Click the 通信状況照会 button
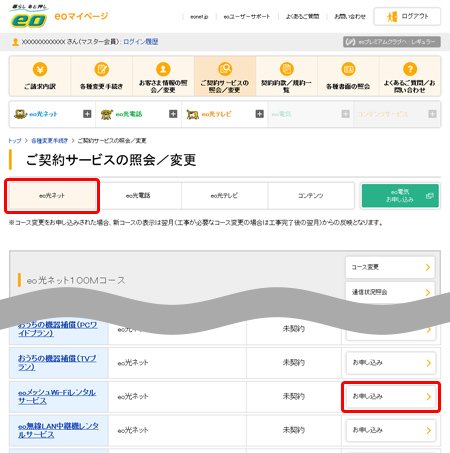The image size is (450, 453). coord(390,292)
